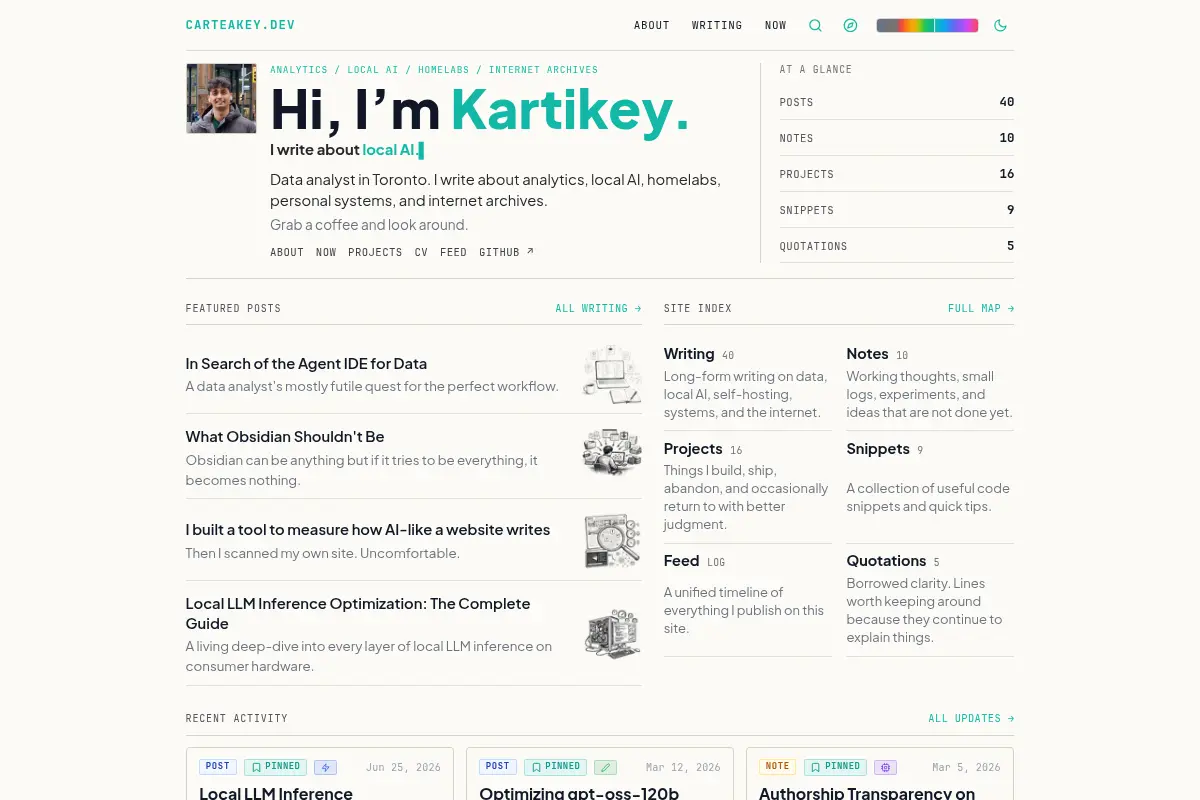Open post What Obsidian Shouldn't Be
This screenshot has width=1200, height=800.
(285, 437)
